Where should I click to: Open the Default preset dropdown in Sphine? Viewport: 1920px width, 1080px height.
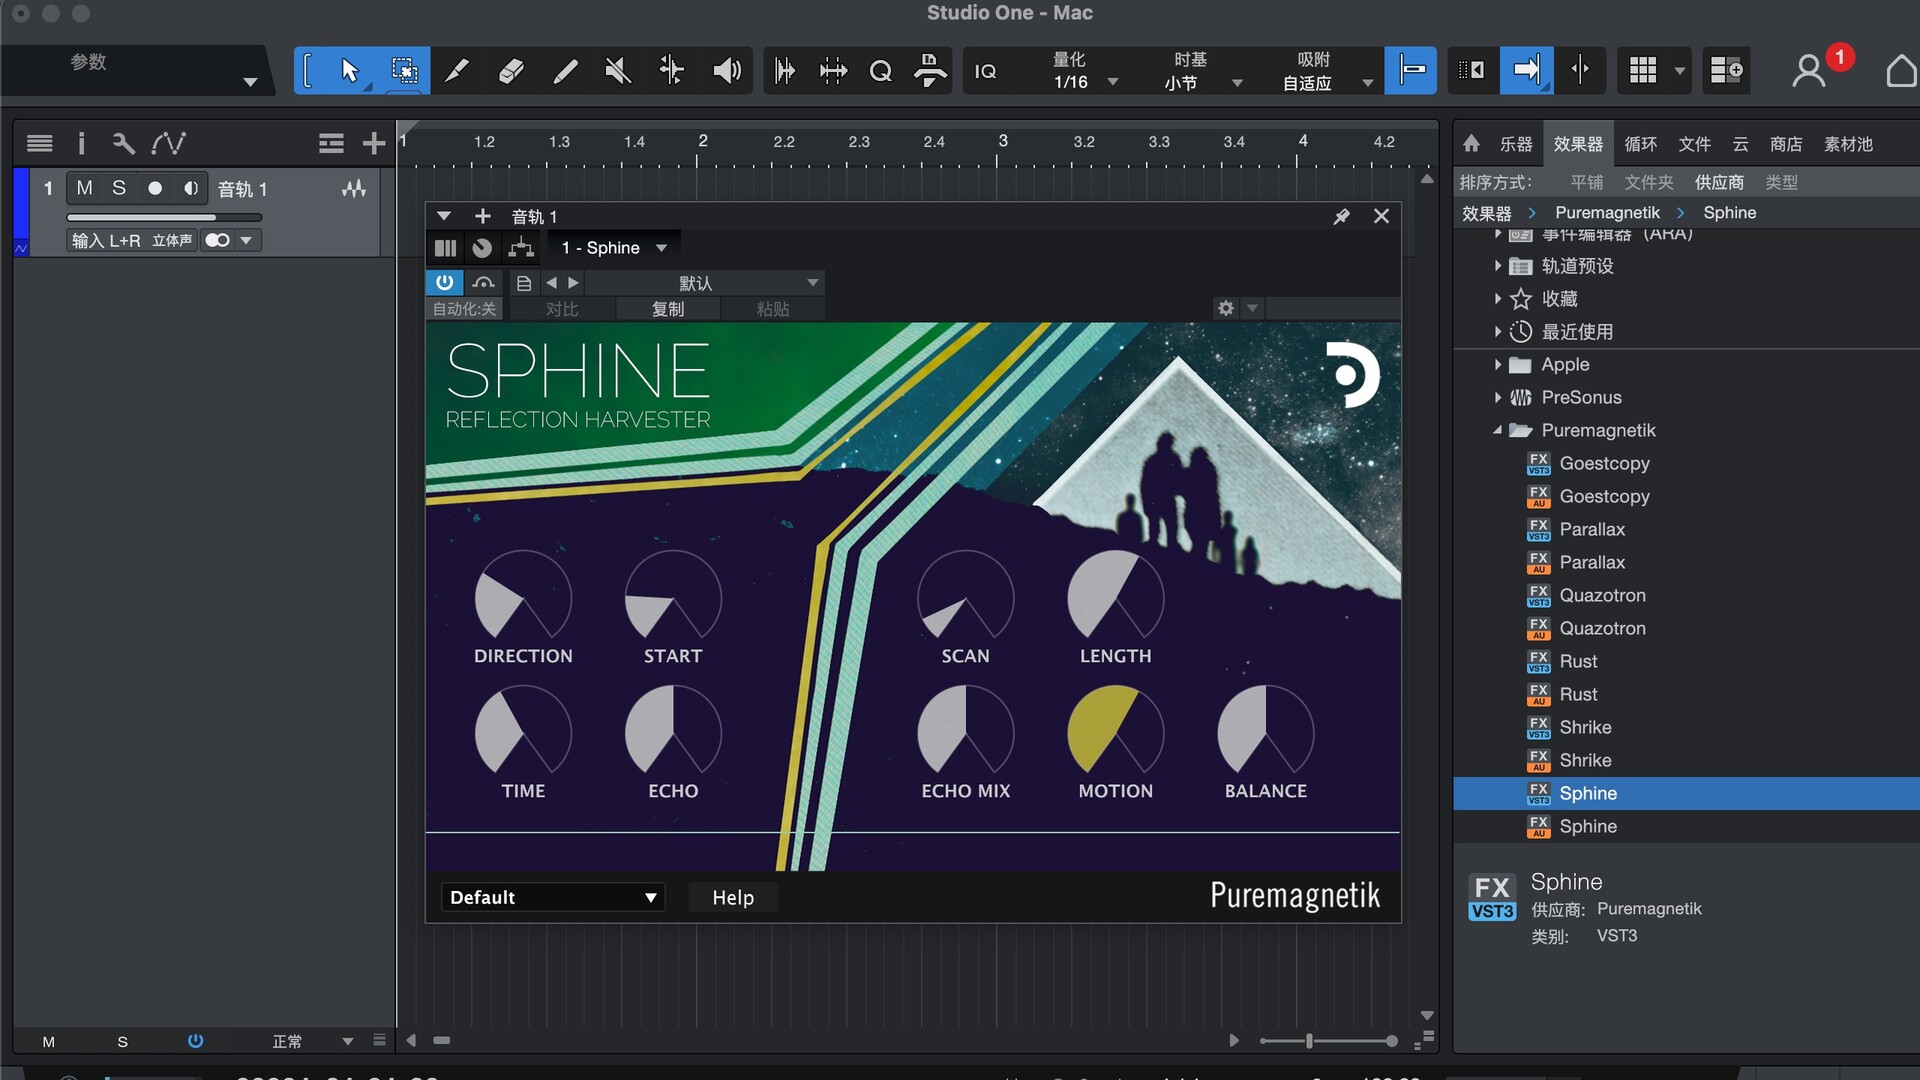click(551, 897)
